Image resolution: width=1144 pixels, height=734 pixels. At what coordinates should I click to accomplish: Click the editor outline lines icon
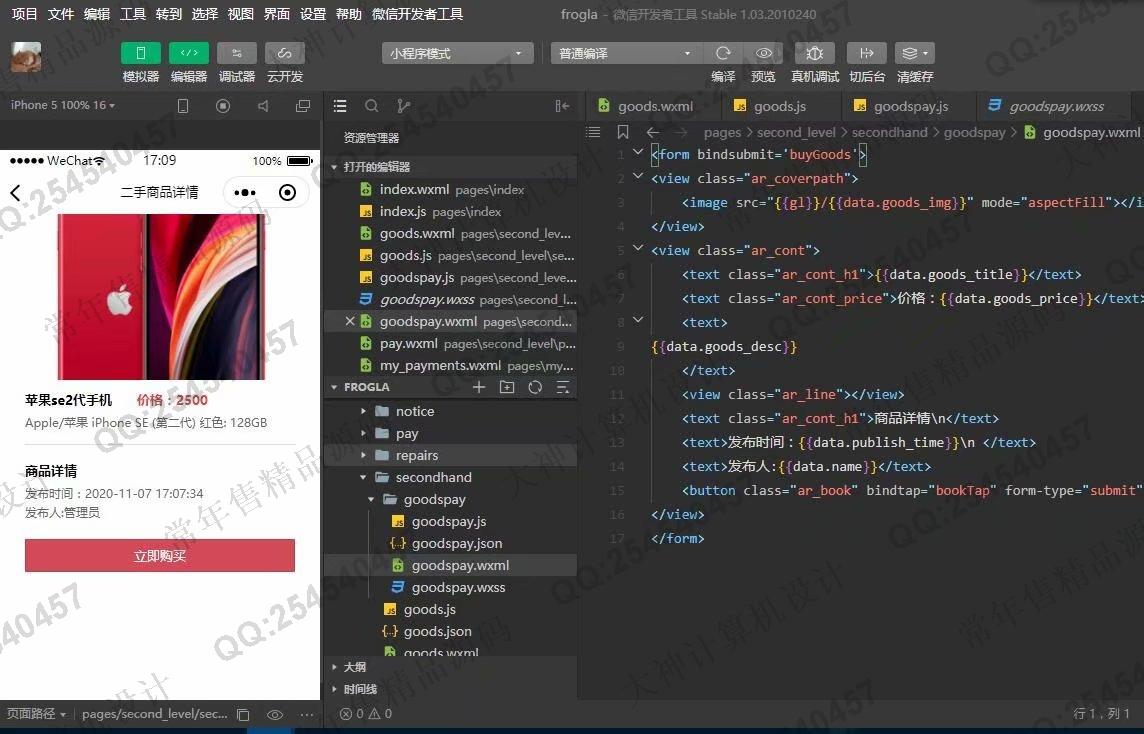pos(593,132)
